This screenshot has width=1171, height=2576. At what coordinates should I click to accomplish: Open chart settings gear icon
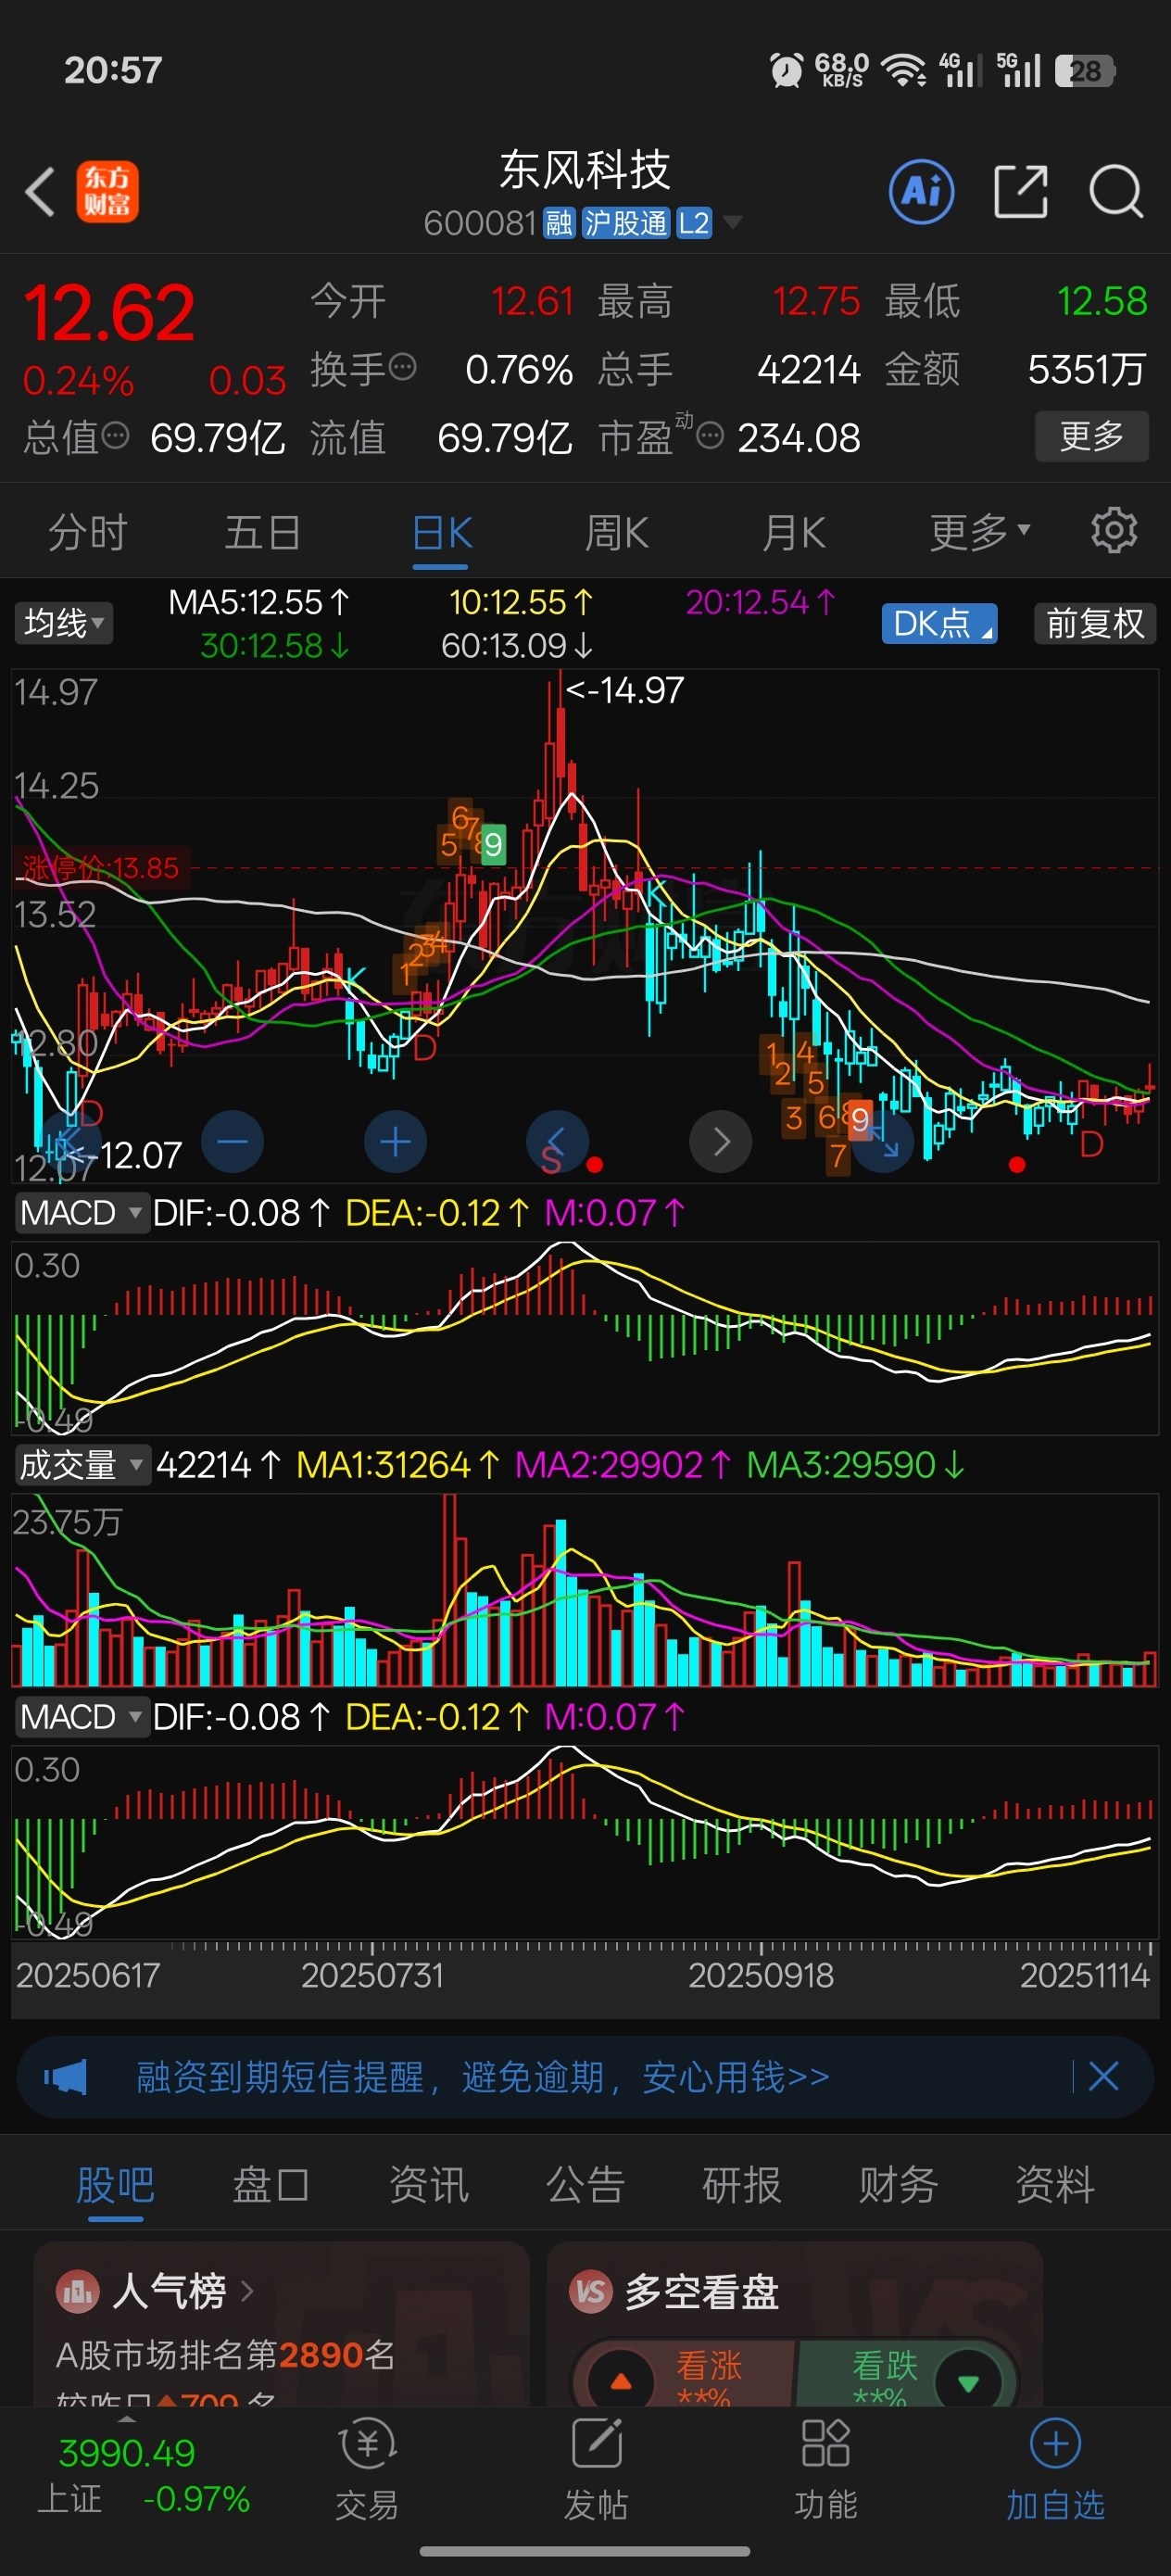coord(1114,531)
